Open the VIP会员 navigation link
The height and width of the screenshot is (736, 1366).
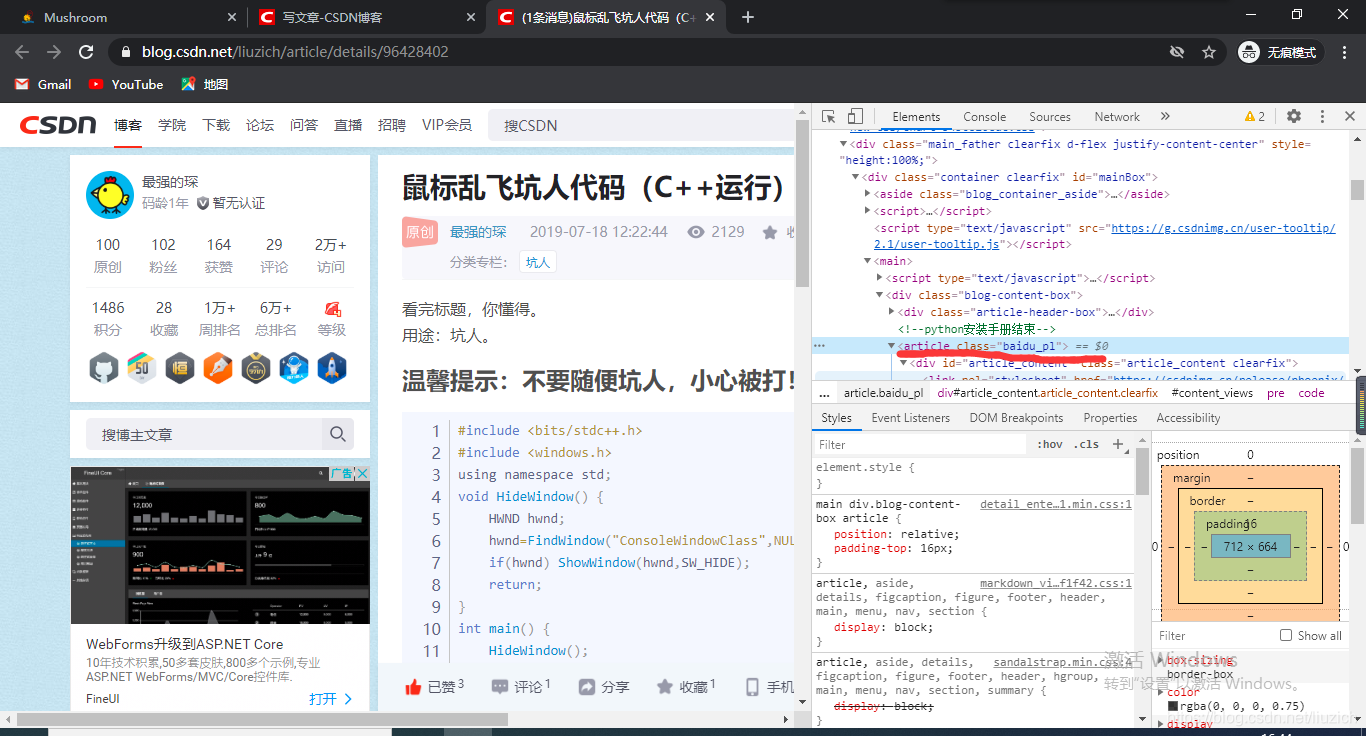[x=447, y=125]
